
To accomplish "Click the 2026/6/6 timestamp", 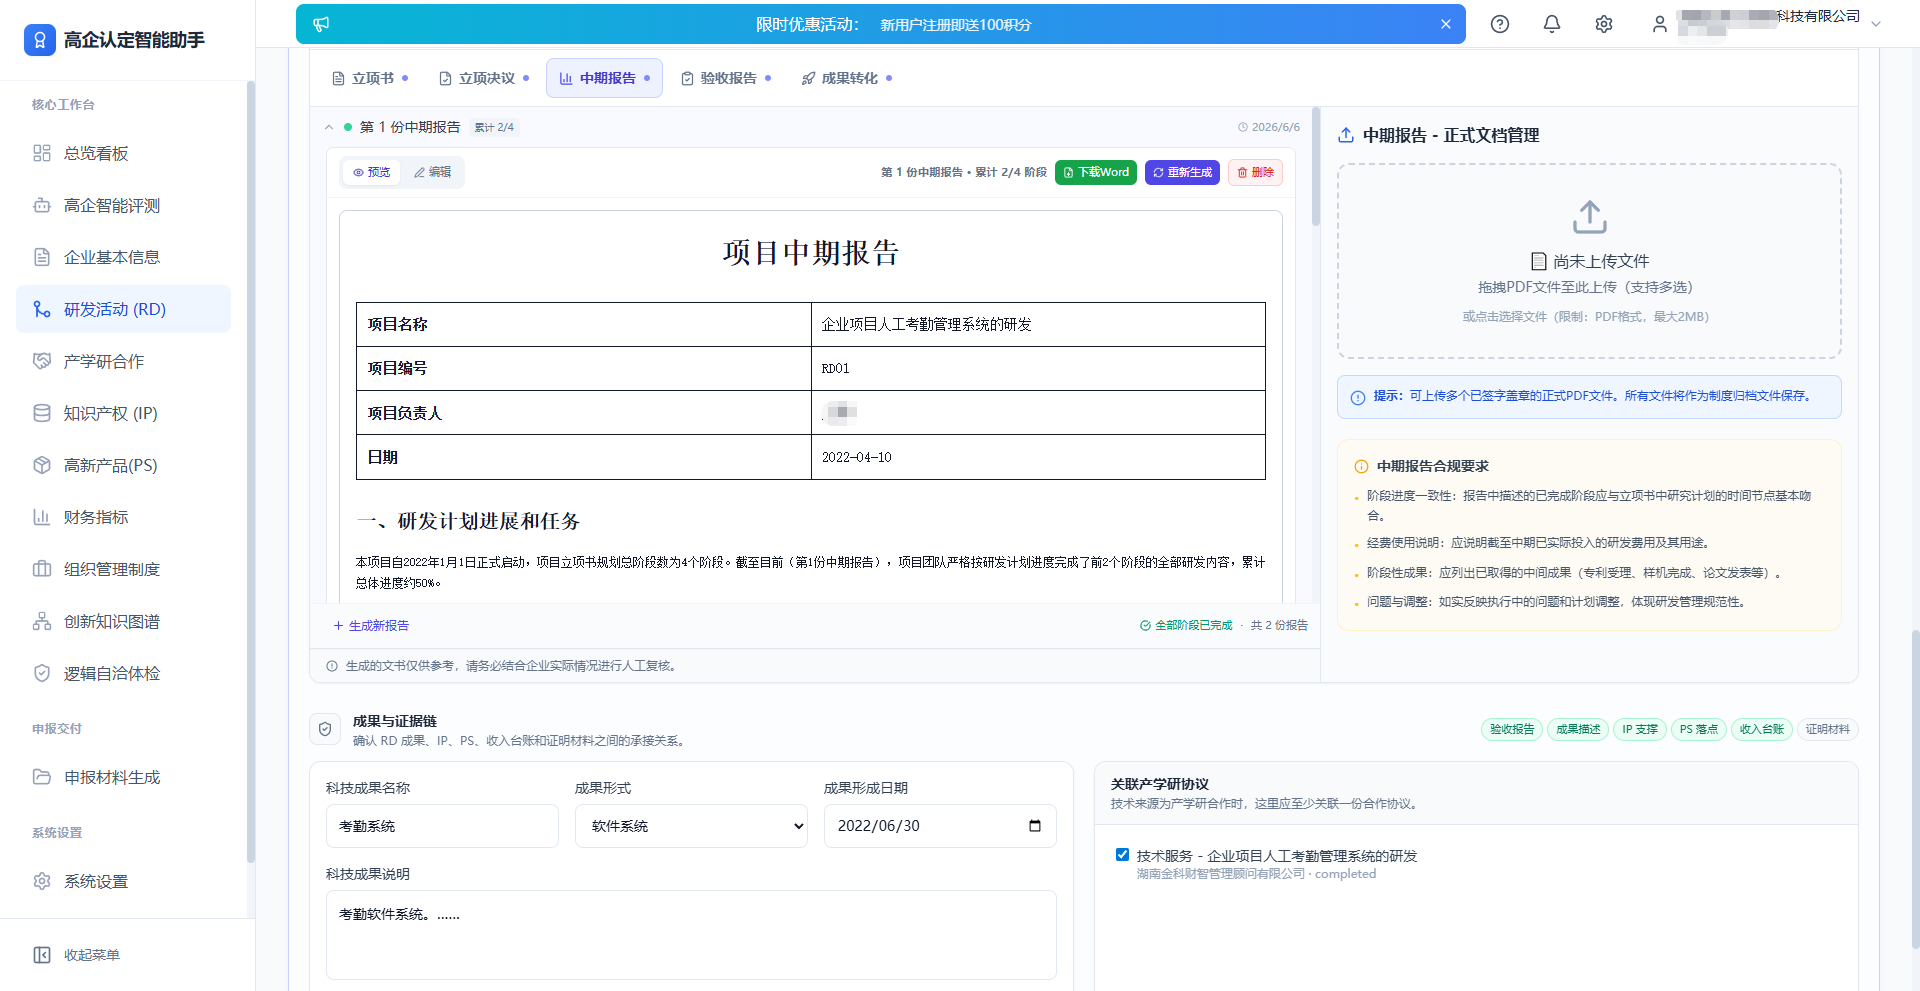I will pyautogui.click(x=1269, y=127).
